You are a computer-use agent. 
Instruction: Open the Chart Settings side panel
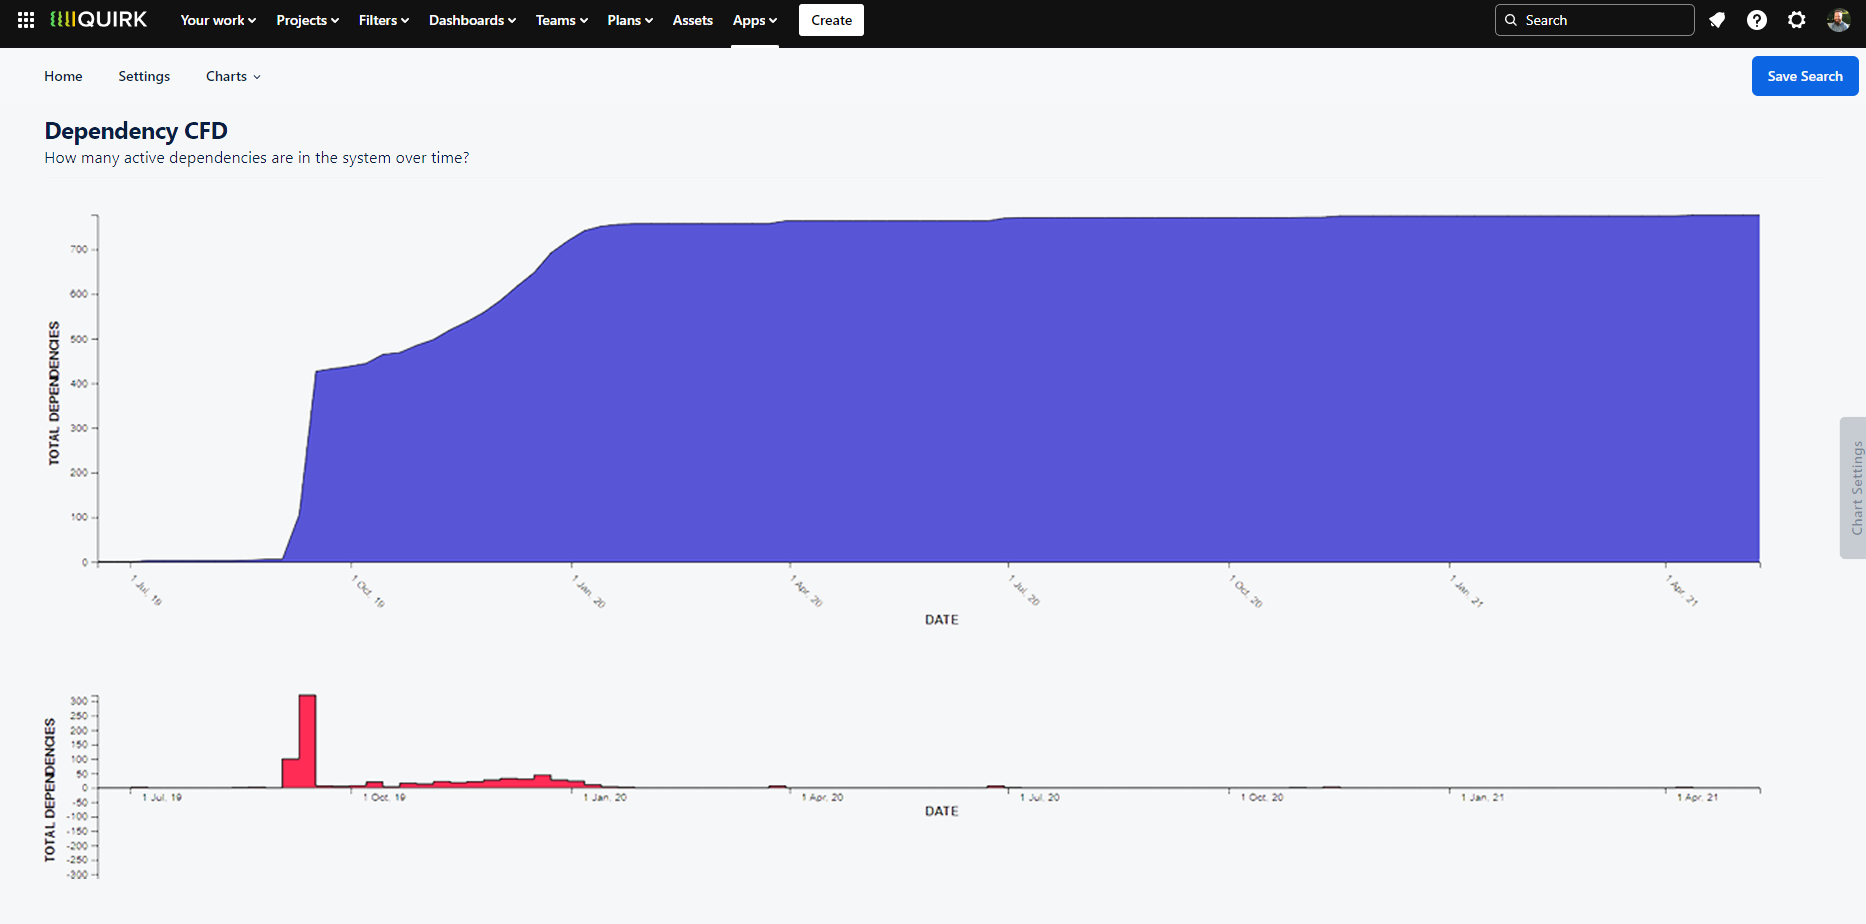[x=1854, y=487]
